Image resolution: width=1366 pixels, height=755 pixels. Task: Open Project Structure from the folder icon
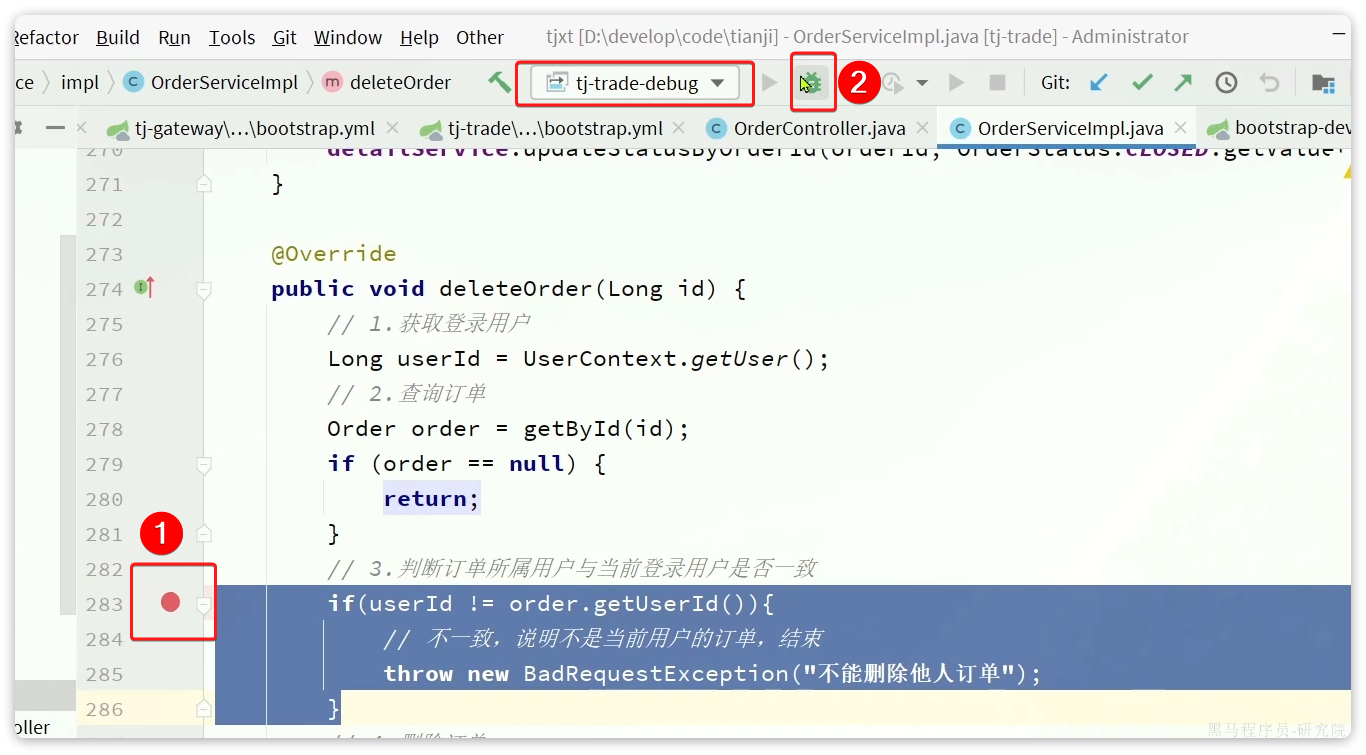tap(1323, 83)
